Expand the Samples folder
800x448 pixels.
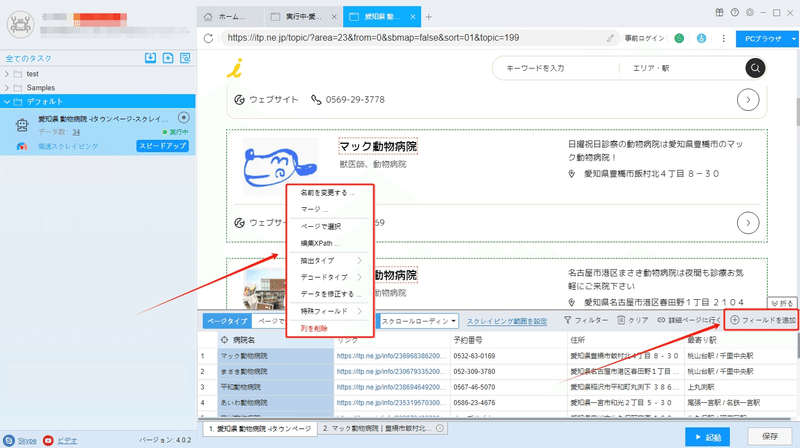(7, 88)
